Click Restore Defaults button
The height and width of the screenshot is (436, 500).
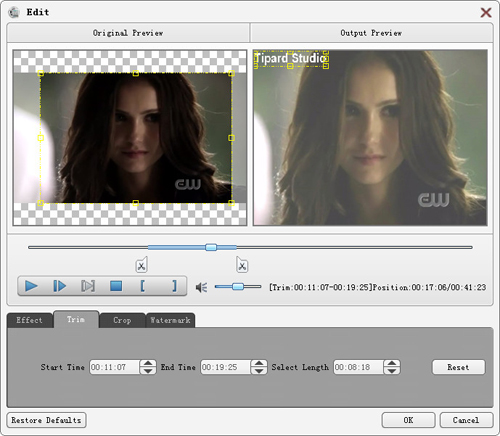[46, 420]
